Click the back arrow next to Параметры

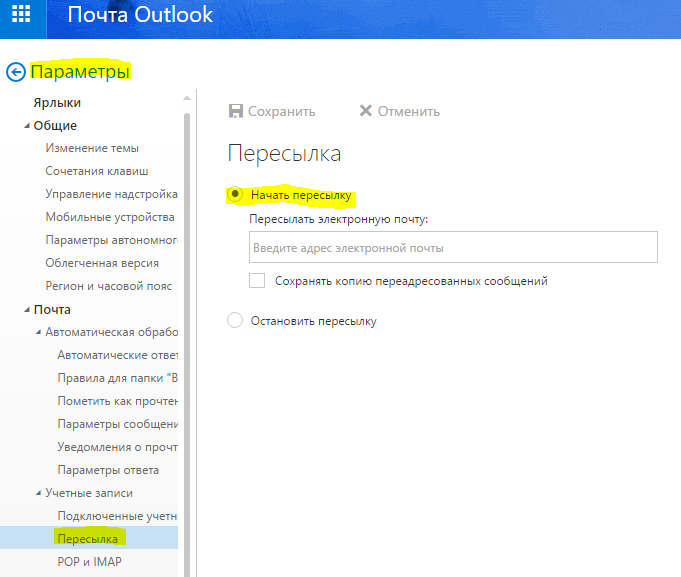(16, 72)
